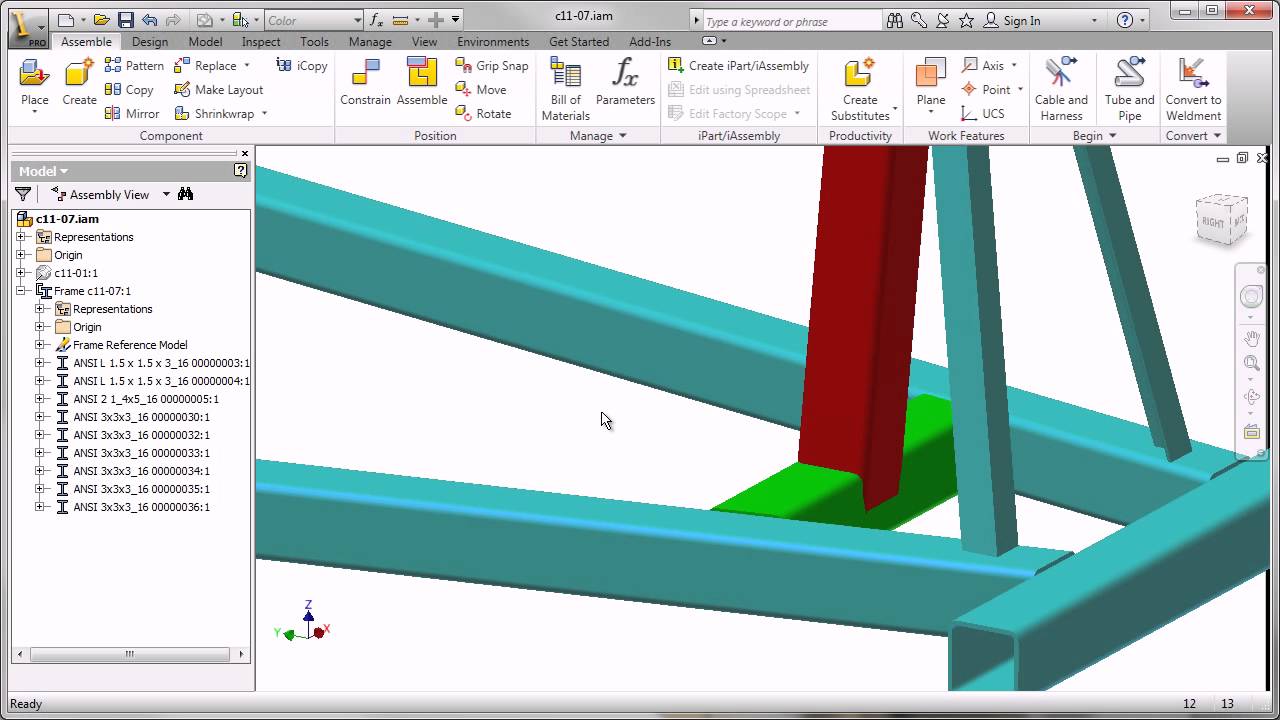1280x720 pixels.
Task: Click the browser filter funnel icon
Action: 22,194
